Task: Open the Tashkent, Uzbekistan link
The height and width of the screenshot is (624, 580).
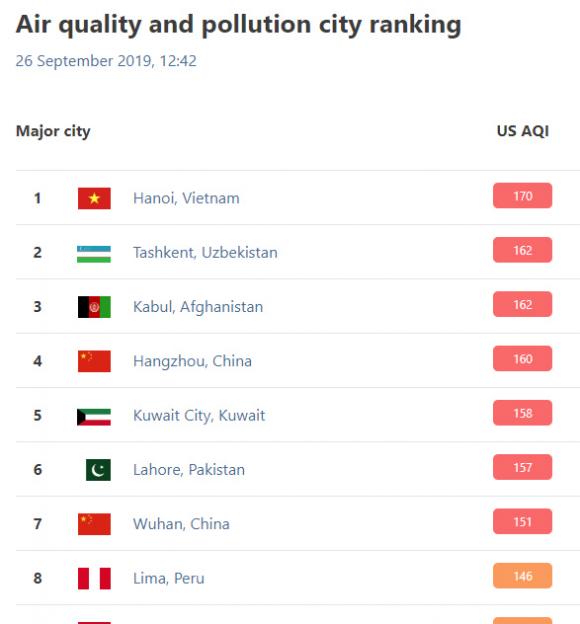Action: [x=205, y=252]
